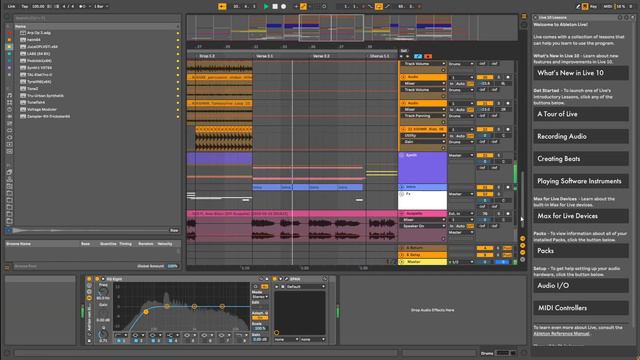Open the A Tour of Live lesson
Image resolution: width=640 pixels, height=360 pixels.
(581, 114)
